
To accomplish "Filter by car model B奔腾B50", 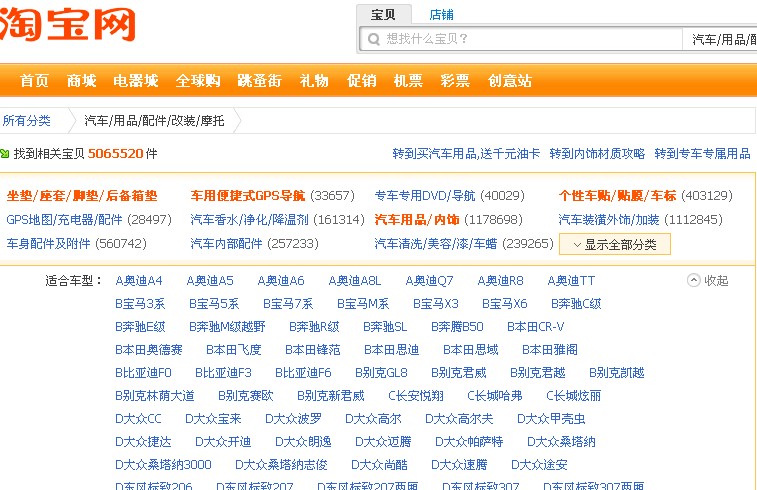I will click(457, 327).
